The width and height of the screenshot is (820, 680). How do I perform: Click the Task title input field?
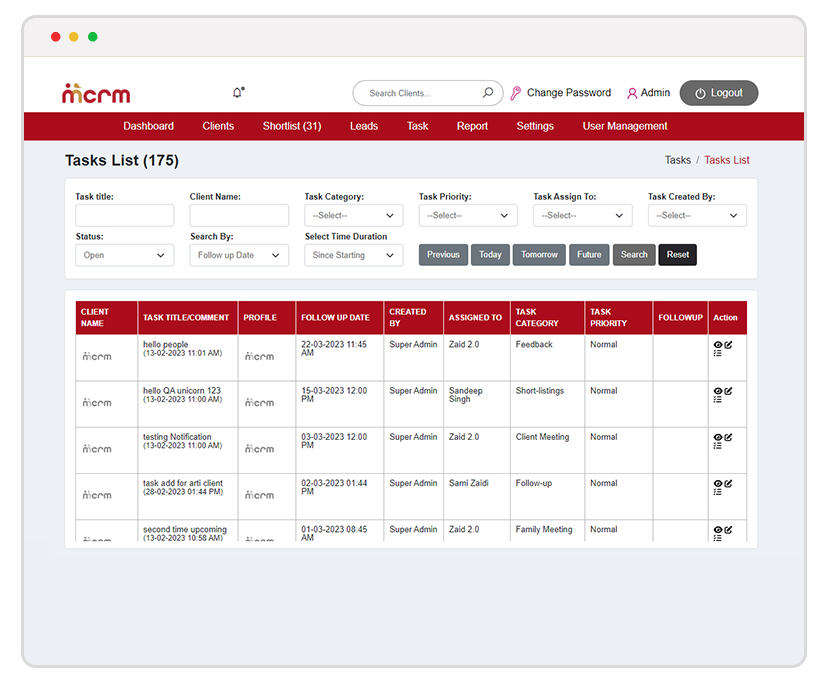[x=124, y=215]
